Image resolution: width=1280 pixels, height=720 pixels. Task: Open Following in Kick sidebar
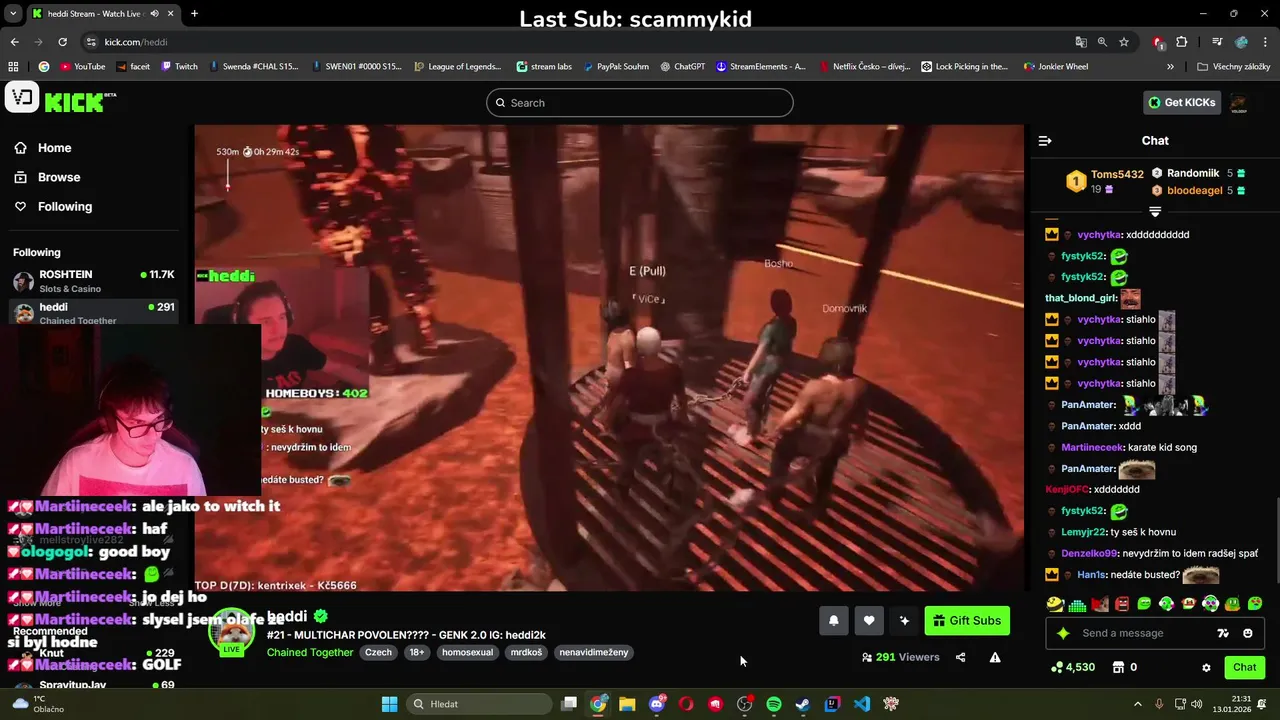point(53,206)
